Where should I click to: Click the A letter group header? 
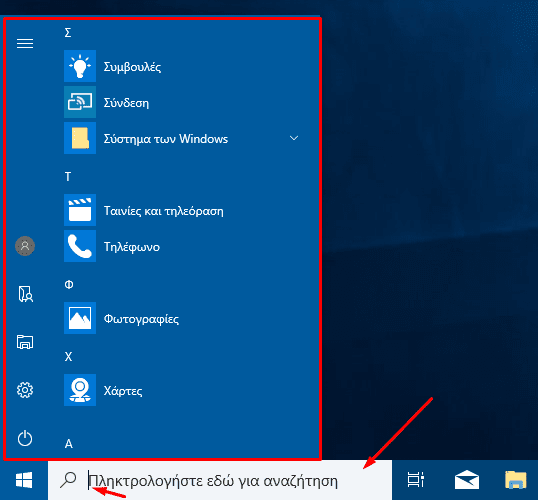point(69,444)
